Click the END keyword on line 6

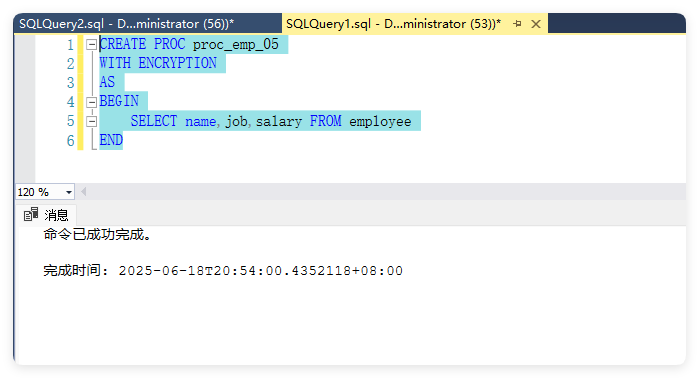tap(111, 140)
